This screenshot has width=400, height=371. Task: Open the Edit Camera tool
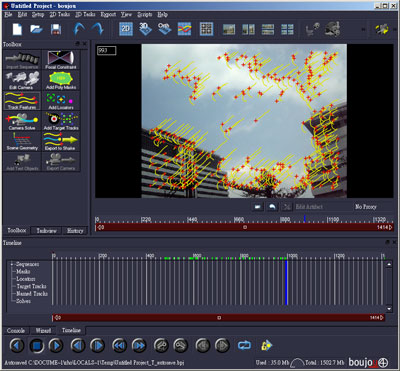pyautogui.click(x=22, y=80)
